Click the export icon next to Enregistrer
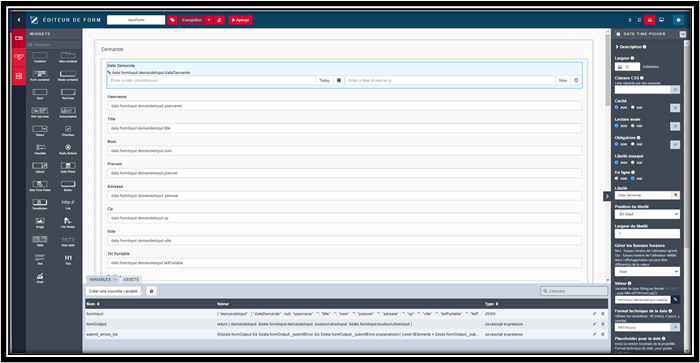This screenshot has height=363, width=700. point(219,20)
